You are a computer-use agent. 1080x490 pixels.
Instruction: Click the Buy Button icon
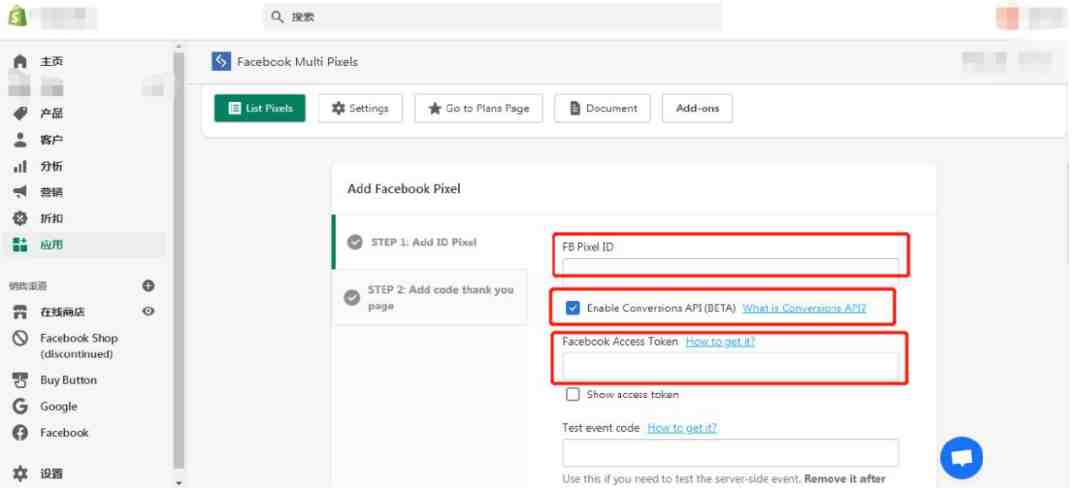tap(20, 380)
